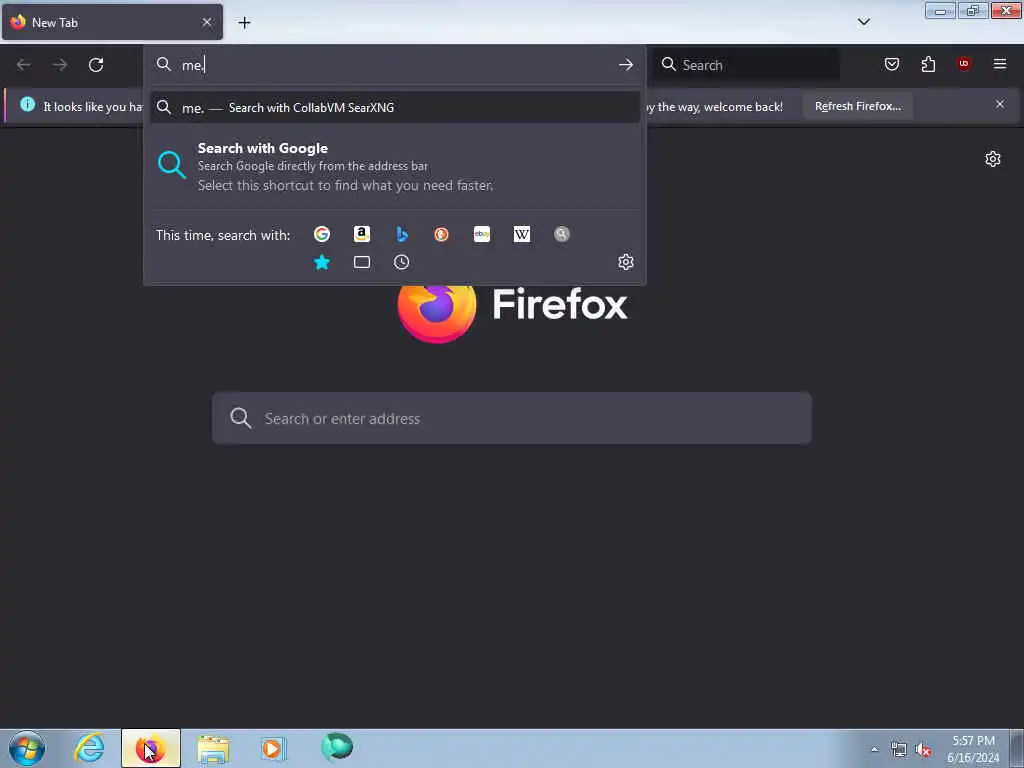Click the Go arrow in the address bar
Screen dimensions: 1024x768
coord(626,65)
